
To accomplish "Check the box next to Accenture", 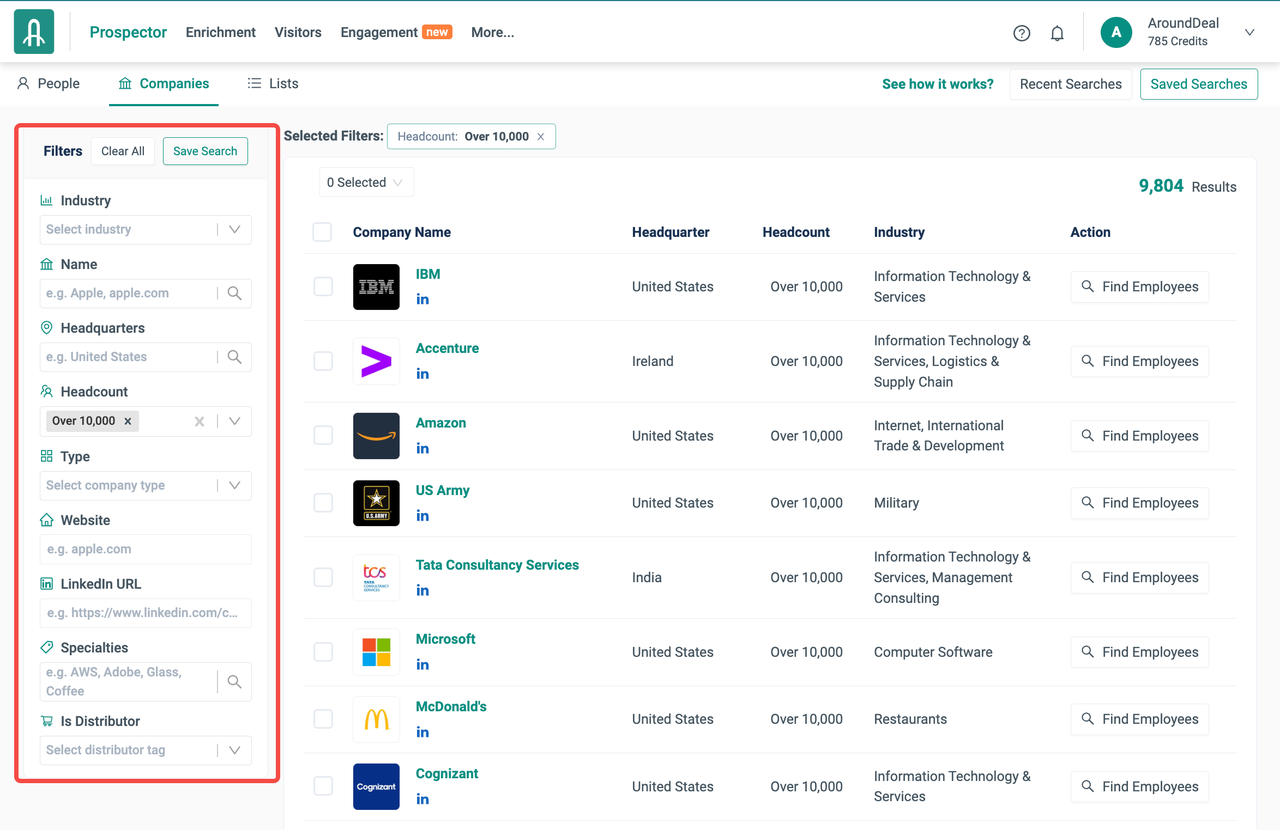I will 323,361.
